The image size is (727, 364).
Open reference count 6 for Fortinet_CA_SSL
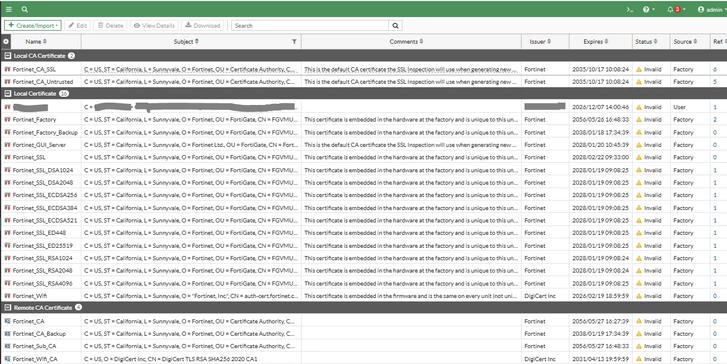coord(715,69)
